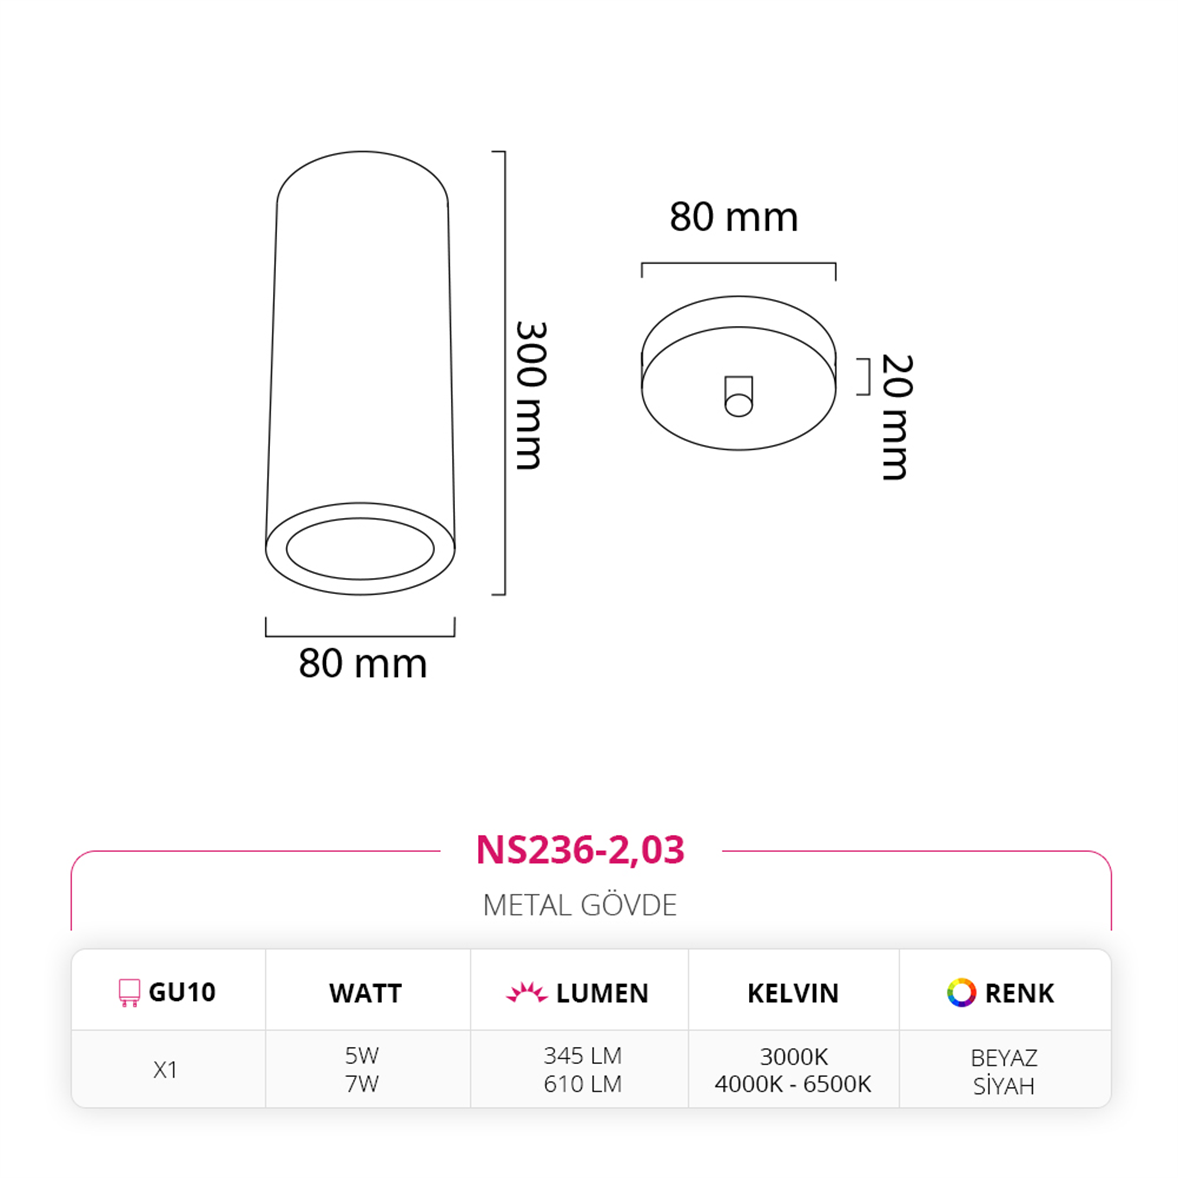
Task: Click the X1 quantity cell
Action: pos(165,1070)
